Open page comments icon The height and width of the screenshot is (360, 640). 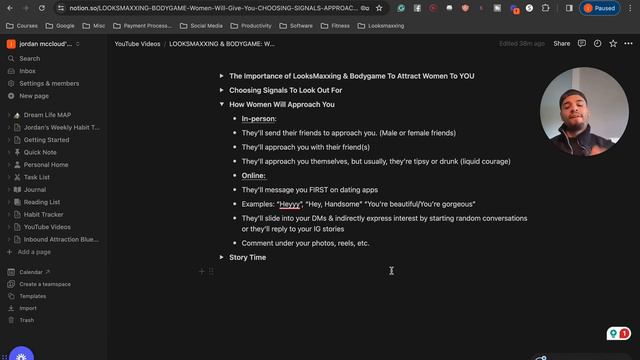coord(582,44)
